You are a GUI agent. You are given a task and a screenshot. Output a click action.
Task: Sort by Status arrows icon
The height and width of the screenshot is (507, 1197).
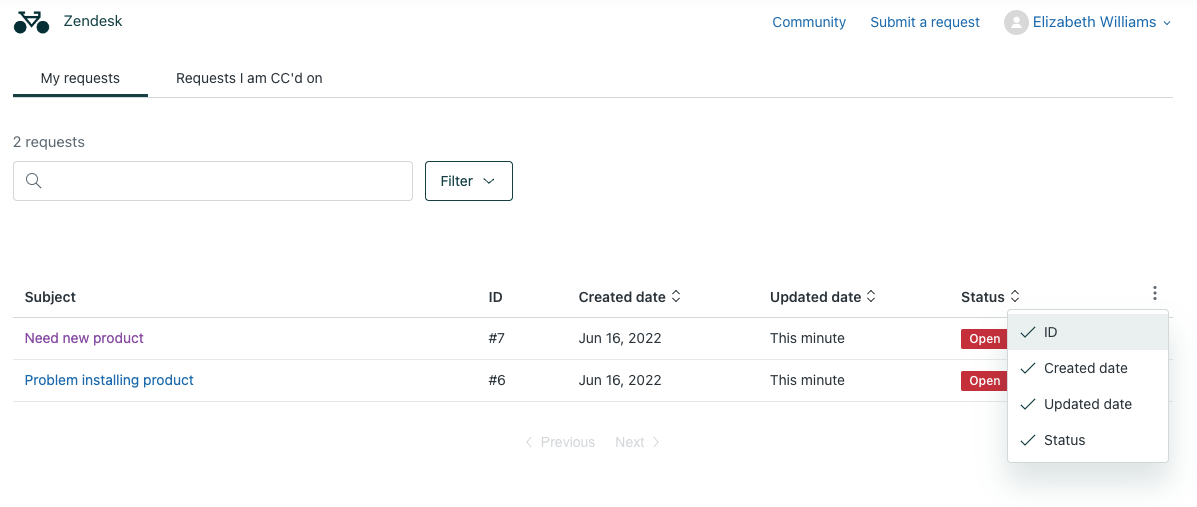tap(1015, 297)
